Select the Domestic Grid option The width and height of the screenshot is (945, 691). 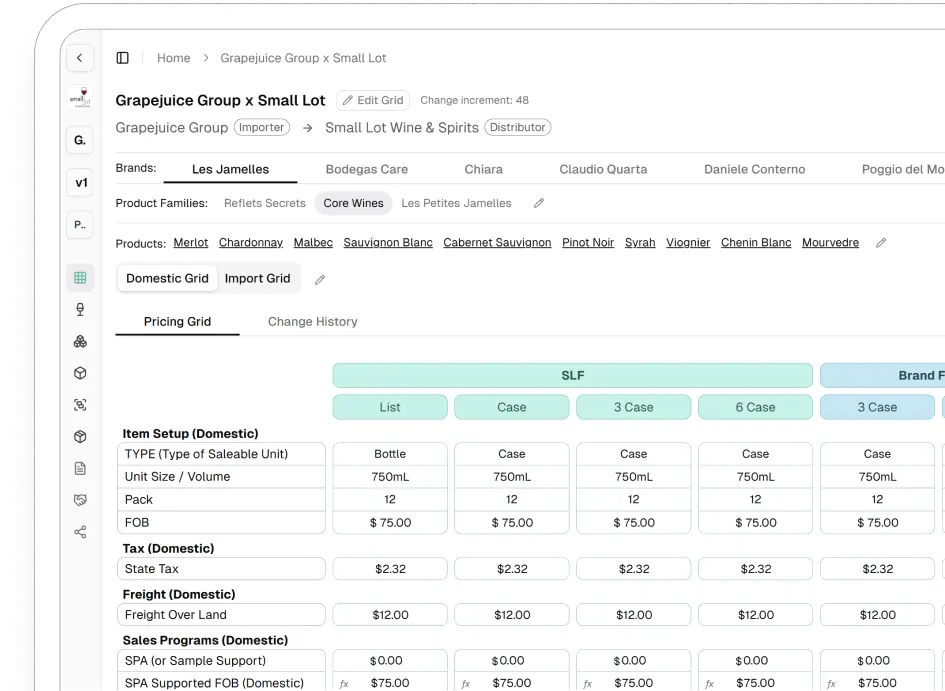click(x=166, y=278)
